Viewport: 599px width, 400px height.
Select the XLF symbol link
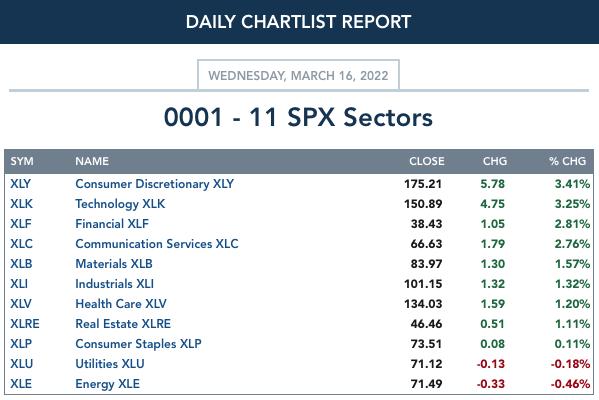[21, 223]
